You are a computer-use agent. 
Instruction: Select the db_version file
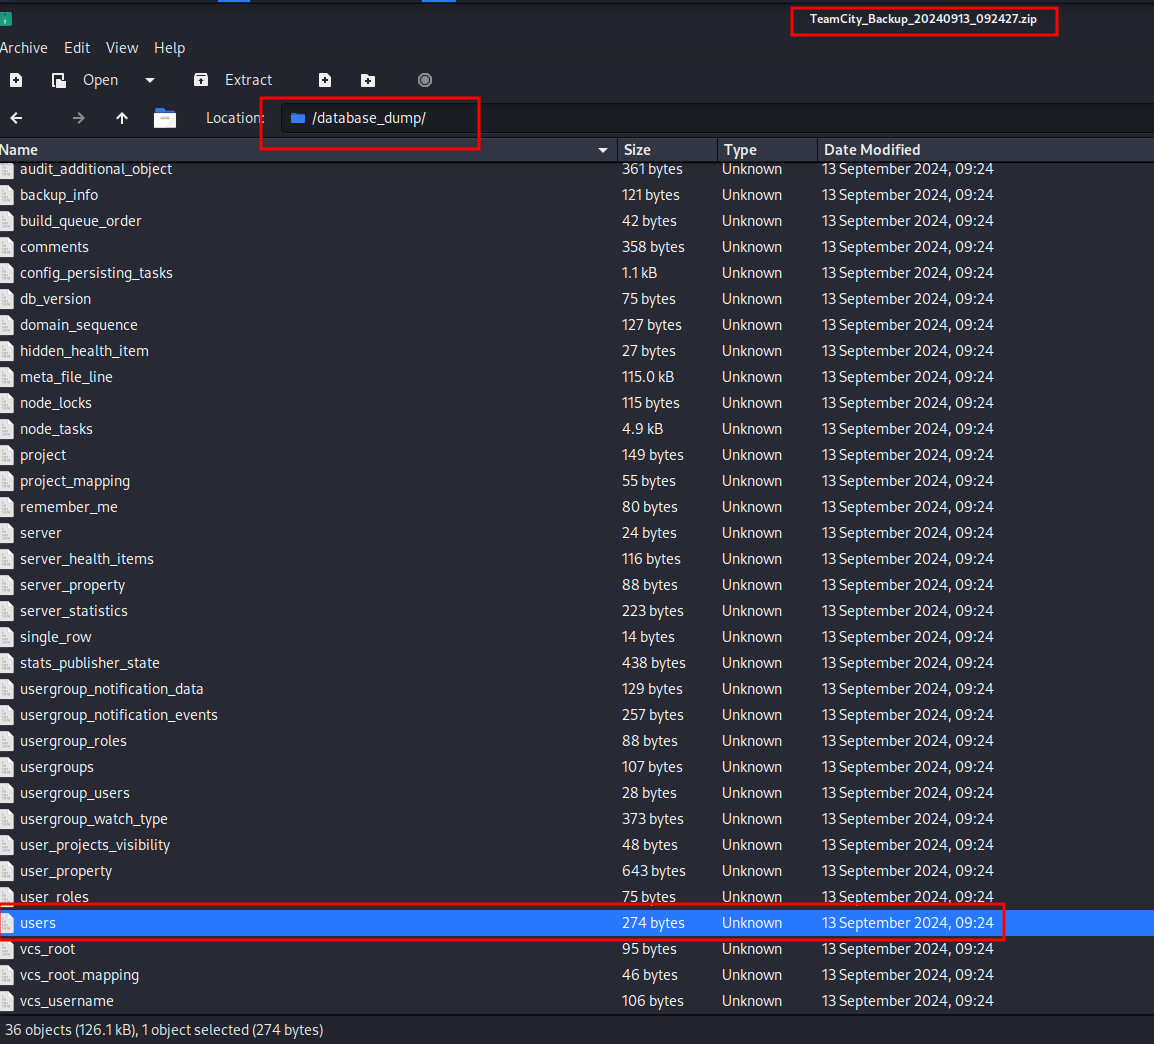coord(577,299)
